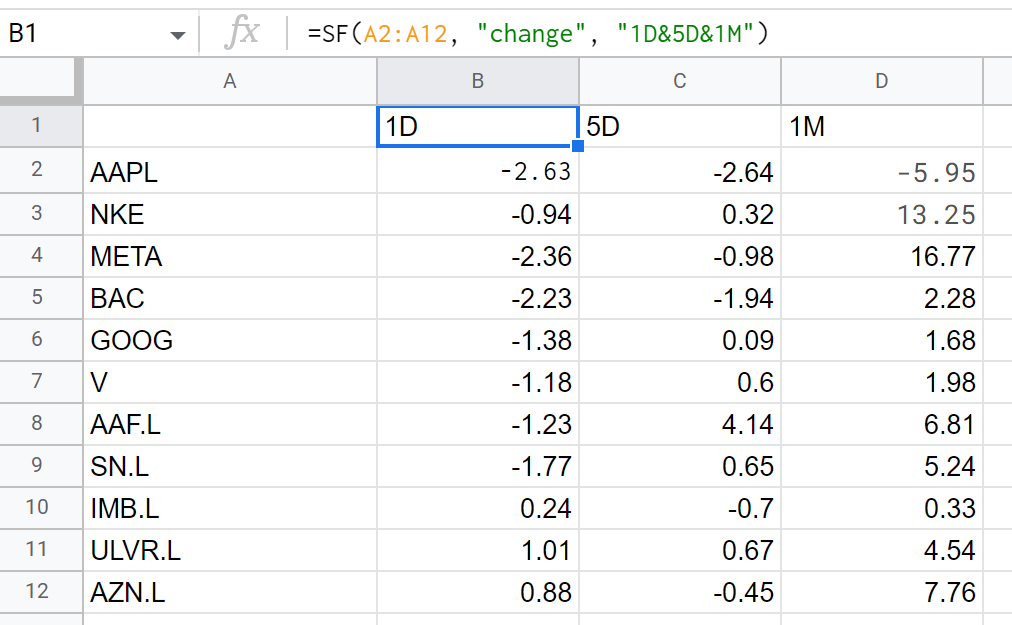Click the fx function icon
Image resolution: width=1012 pixels, height=625 pixels.
click(x=241, y=32)
